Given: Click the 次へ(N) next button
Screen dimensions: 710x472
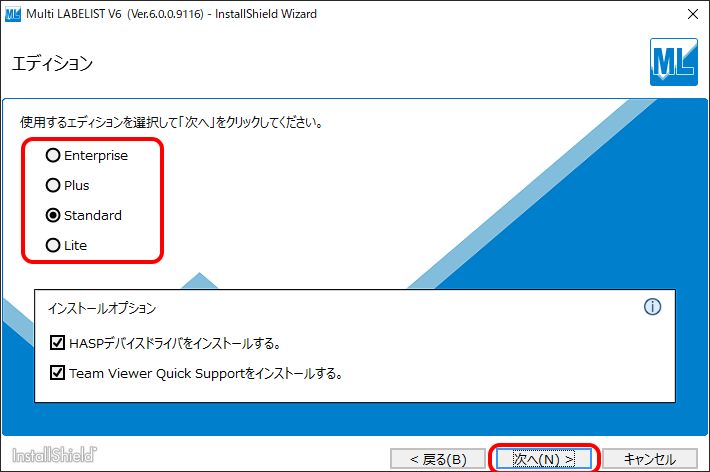Looking at the screenshot, I should 544,459.
